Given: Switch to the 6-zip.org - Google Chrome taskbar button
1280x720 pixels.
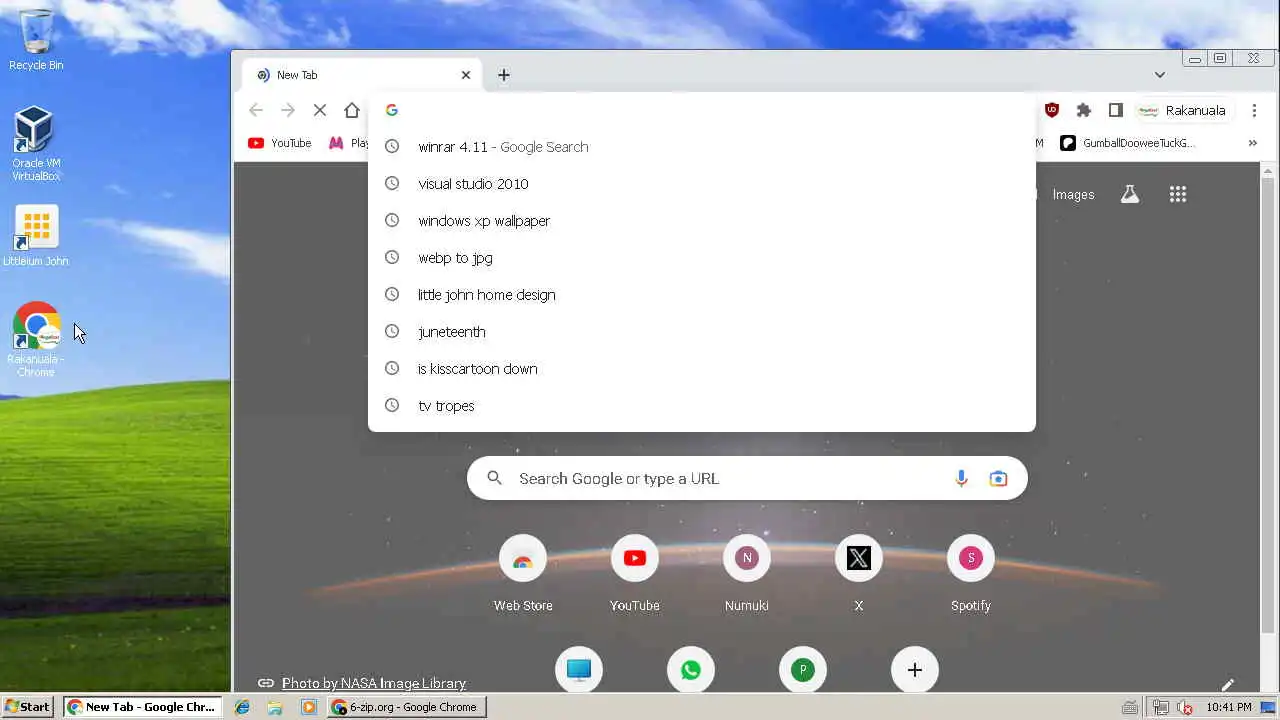Looking at the screenshot, I should tap(407, 707).
